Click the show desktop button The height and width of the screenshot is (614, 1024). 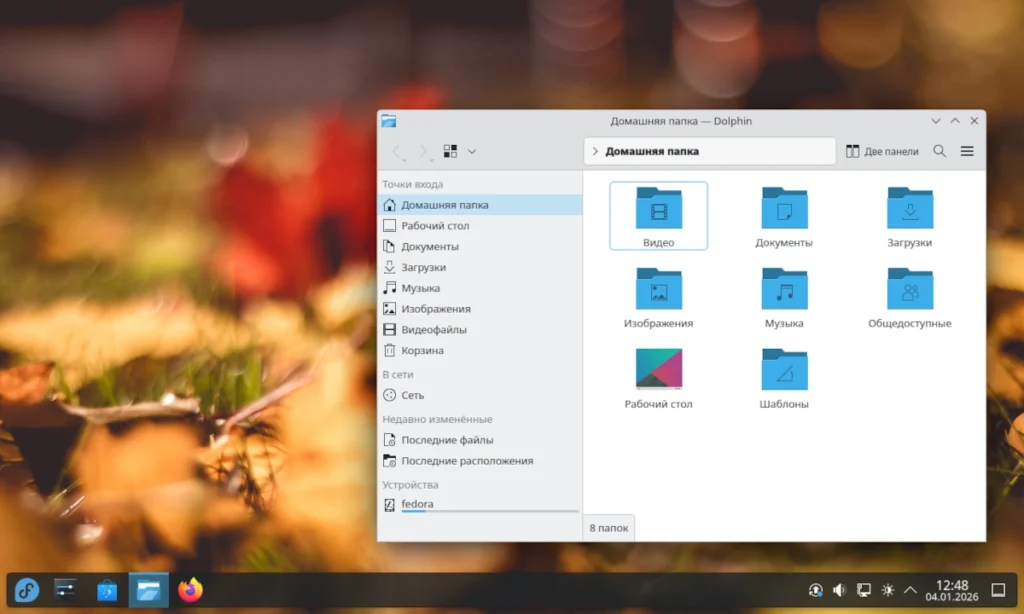pos(999,590)
